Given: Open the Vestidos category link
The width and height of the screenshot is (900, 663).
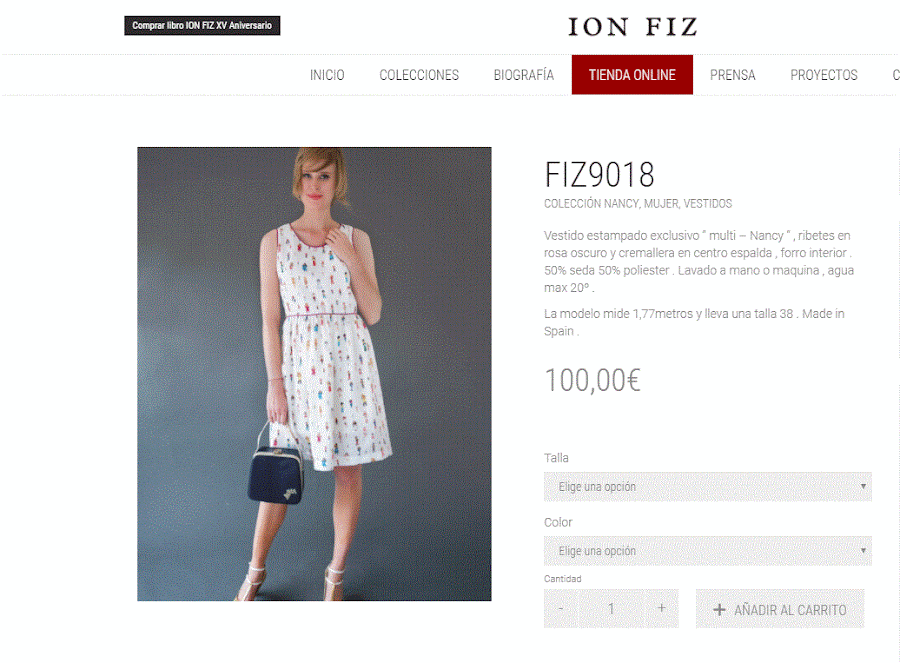Looking at the screenshot, I should click(708, 204).
